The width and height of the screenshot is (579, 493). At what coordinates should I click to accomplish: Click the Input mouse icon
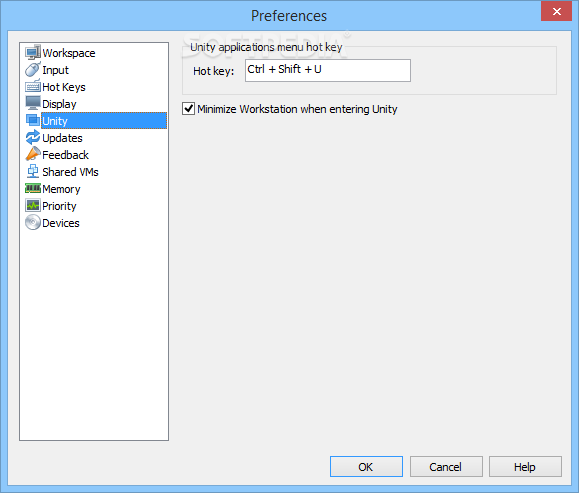[x=33, y=69]
